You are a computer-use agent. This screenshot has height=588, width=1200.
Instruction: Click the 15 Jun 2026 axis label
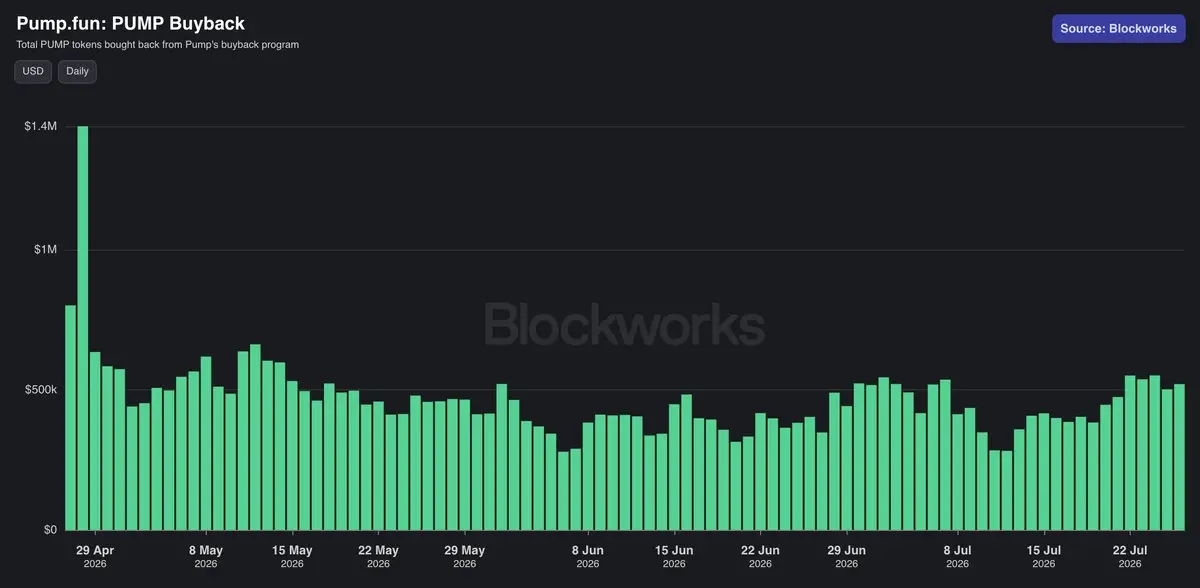pos(674,556)
